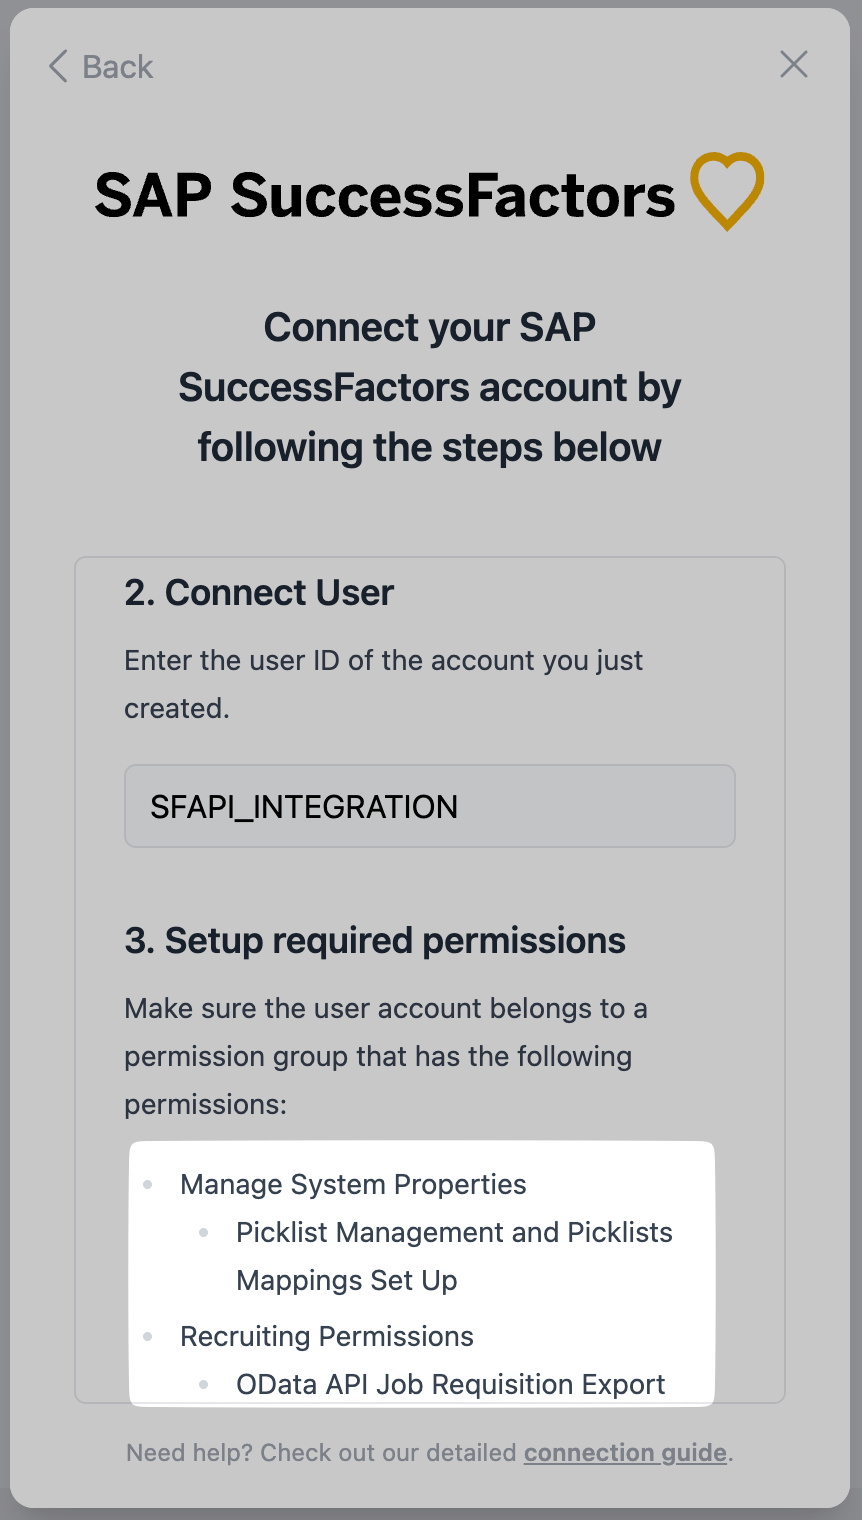The height and width of the screenshot is (1520, 862).
Task: Click OData API Job Requisition Export item
Action: pos(451,1384)
